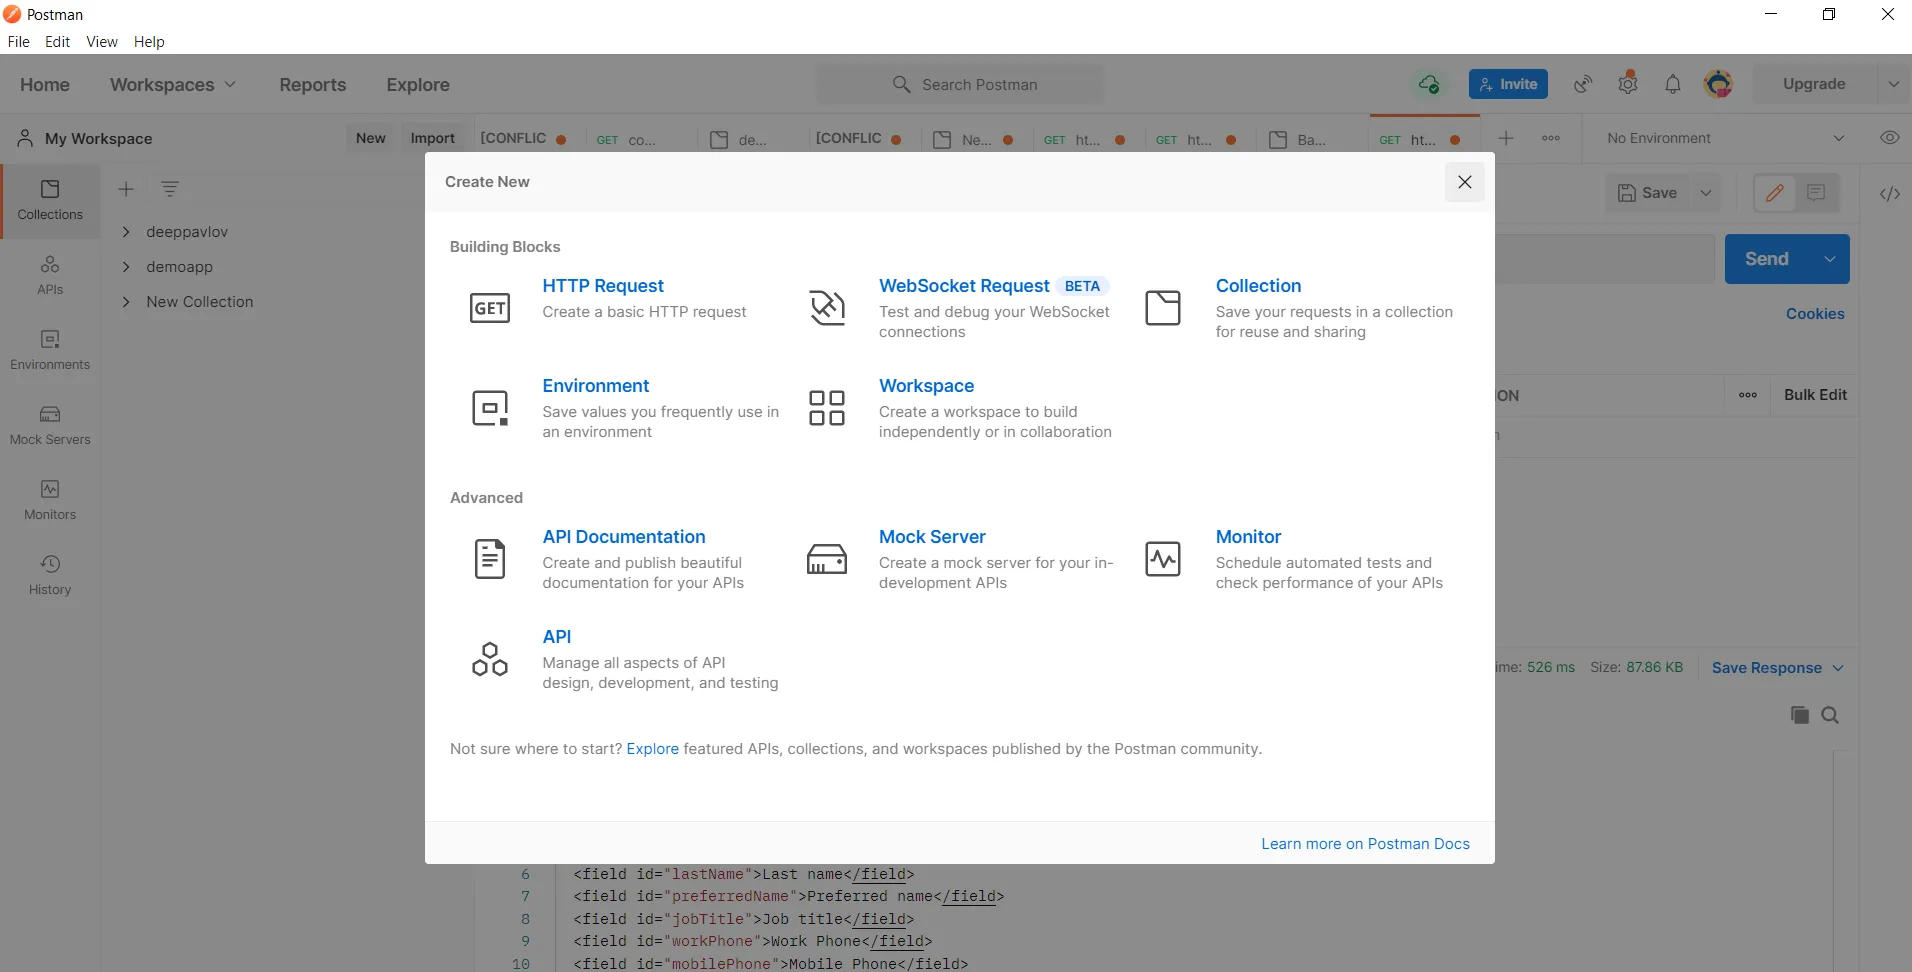Screen dimensions: 1912x972
Task: Go to the Explore tab
Action: point(418,85)
